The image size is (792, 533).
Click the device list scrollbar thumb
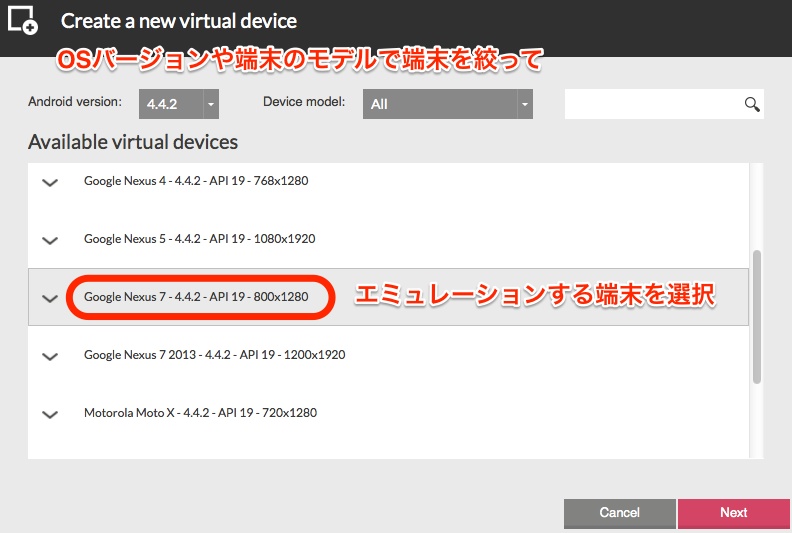[757, 316]
